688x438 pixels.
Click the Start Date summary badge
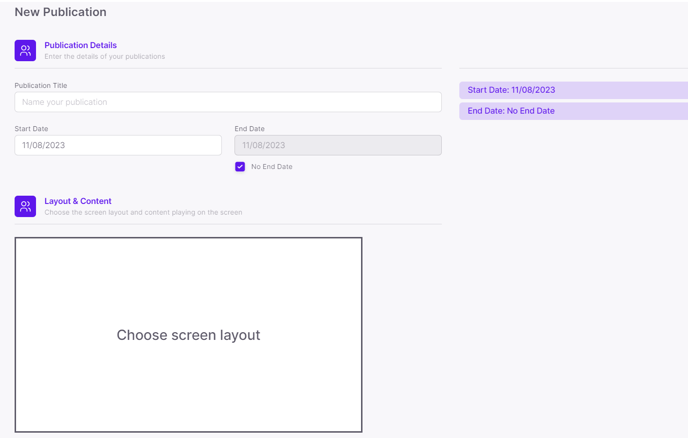573,90
